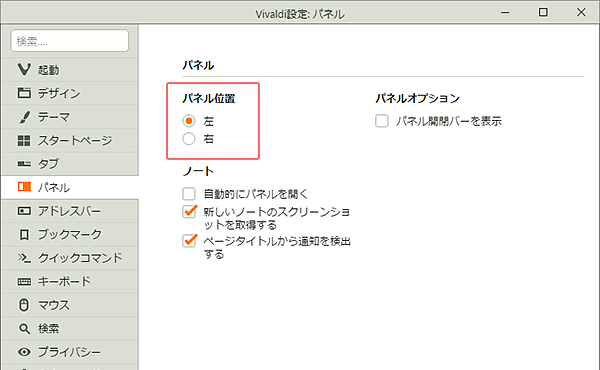
Task: Focus the 検索 settings search field
Action: pyautogui.click(x=70, y=41)
